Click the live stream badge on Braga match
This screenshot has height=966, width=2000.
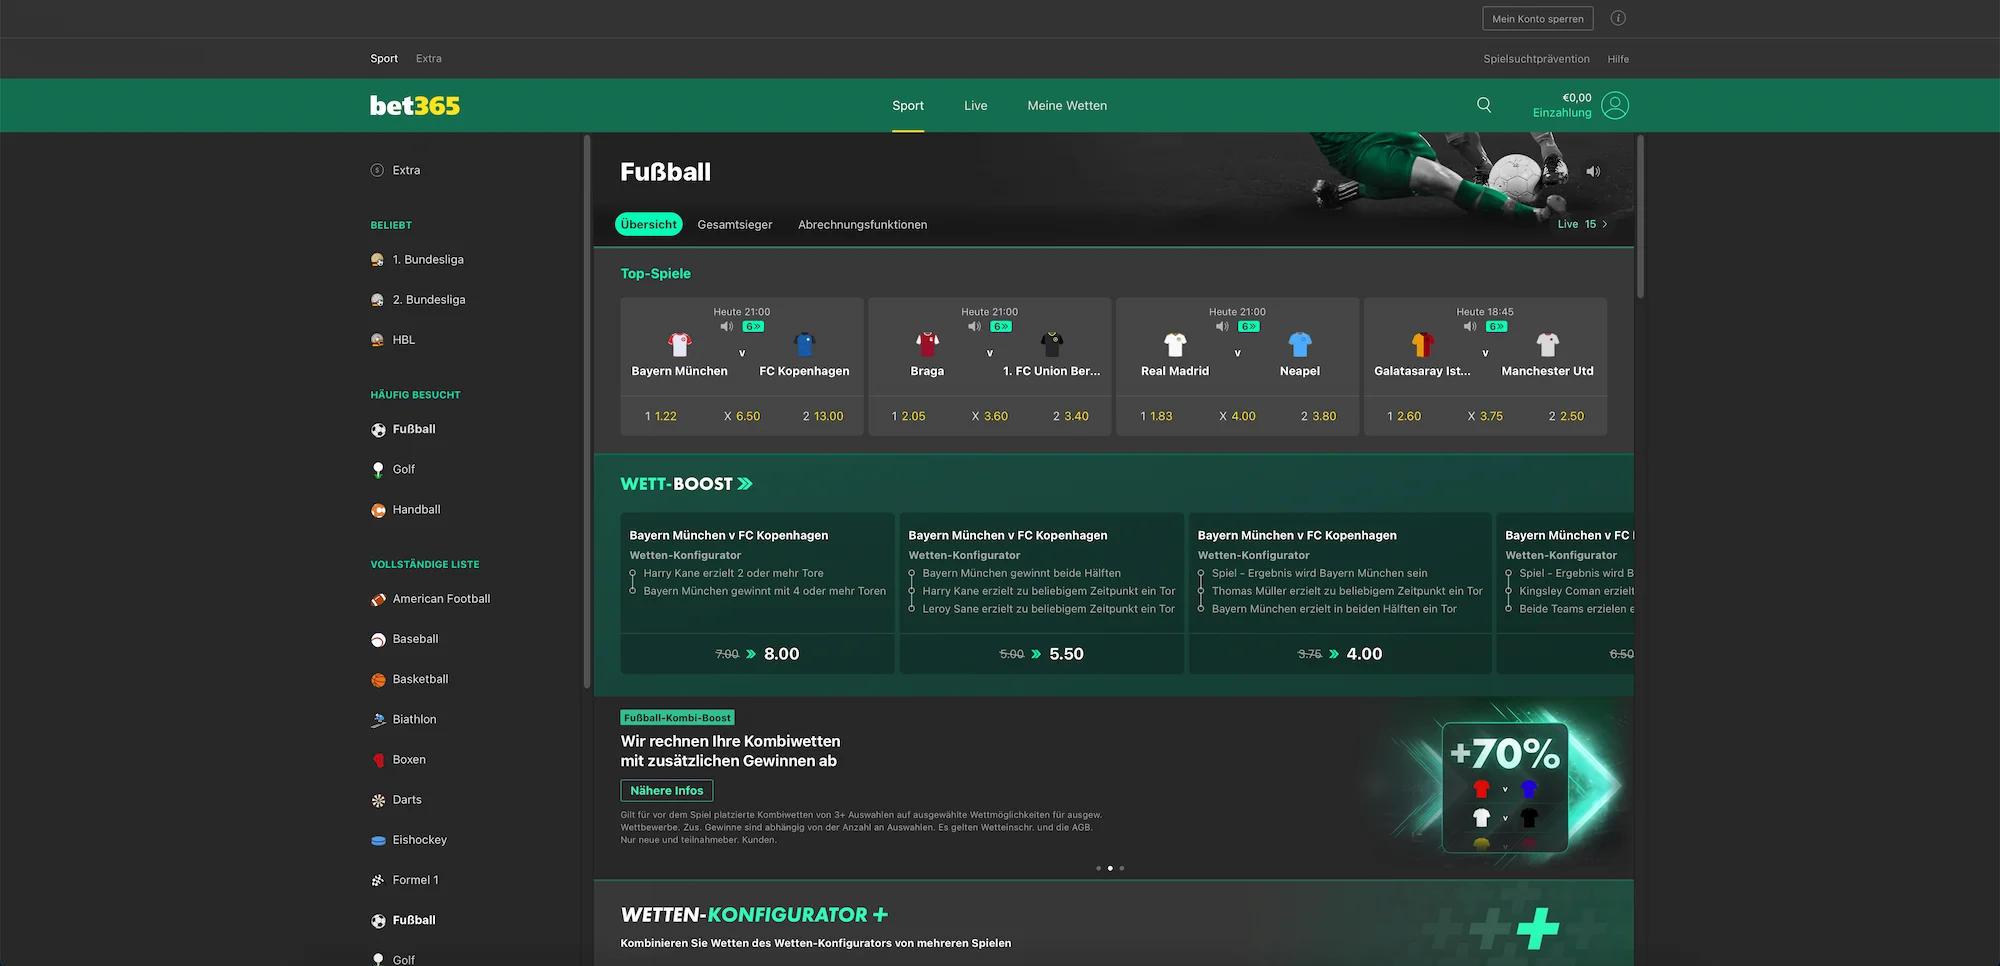1001,327
